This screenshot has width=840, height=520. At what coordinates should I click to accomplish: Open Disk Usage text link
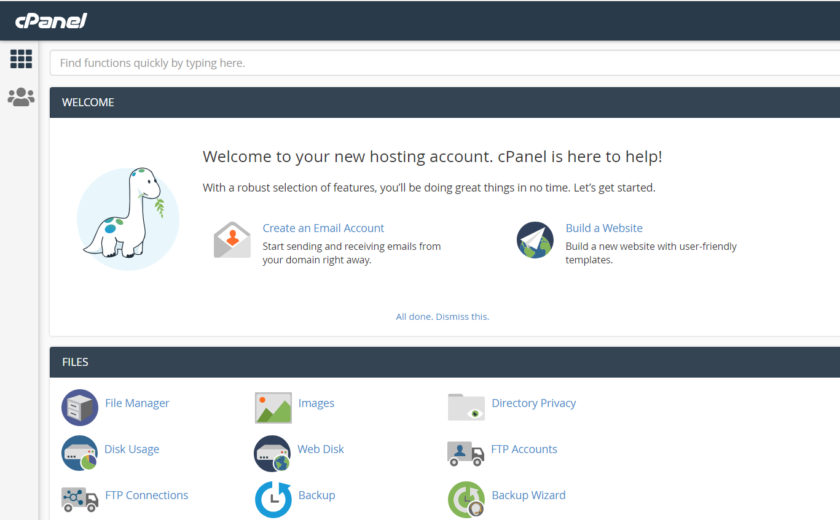[132, 449]
